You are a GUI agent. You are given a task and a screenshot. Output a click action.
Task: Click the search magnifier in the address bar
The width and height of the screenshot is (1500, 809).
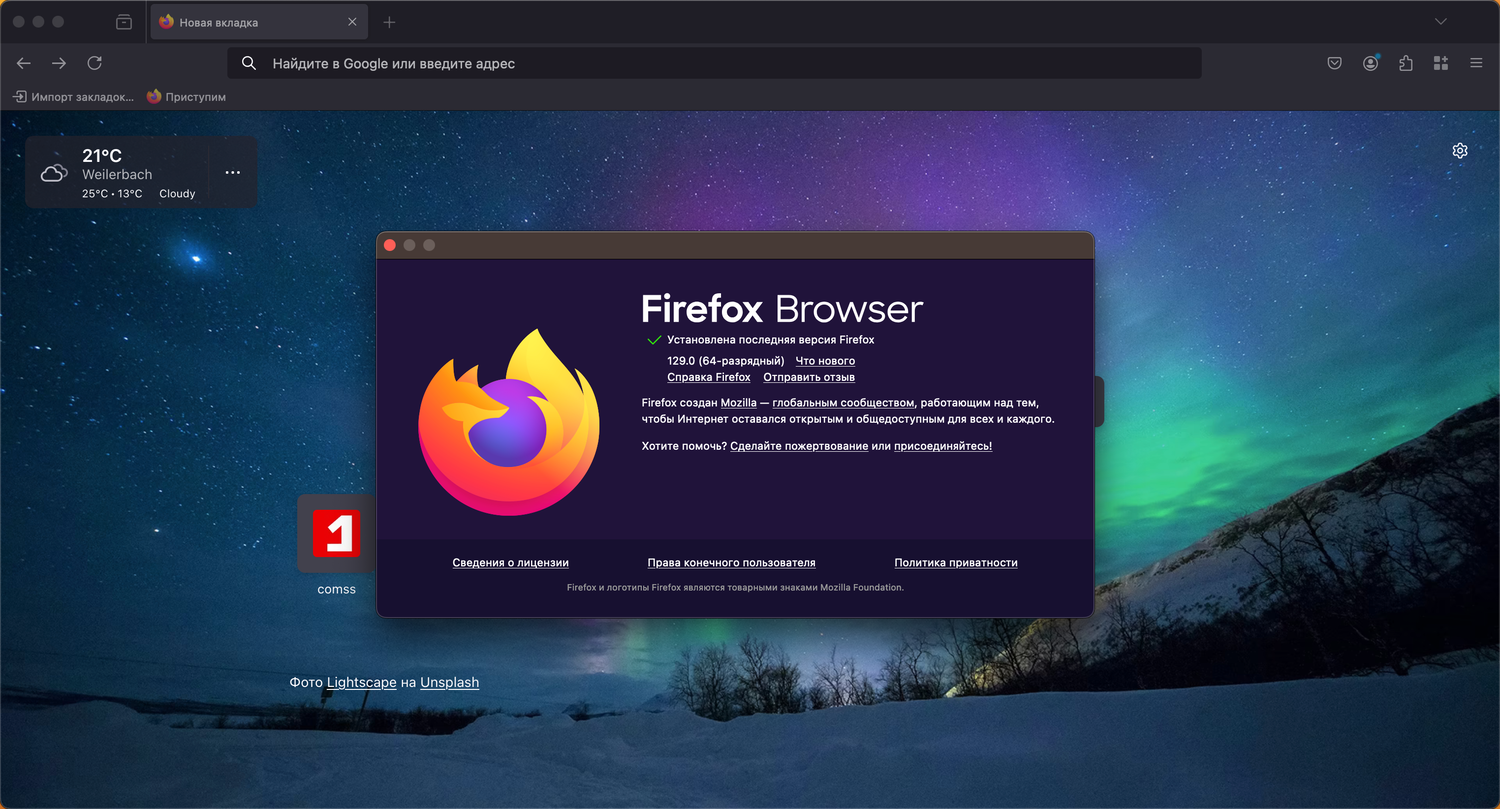[x=250, y=63]
